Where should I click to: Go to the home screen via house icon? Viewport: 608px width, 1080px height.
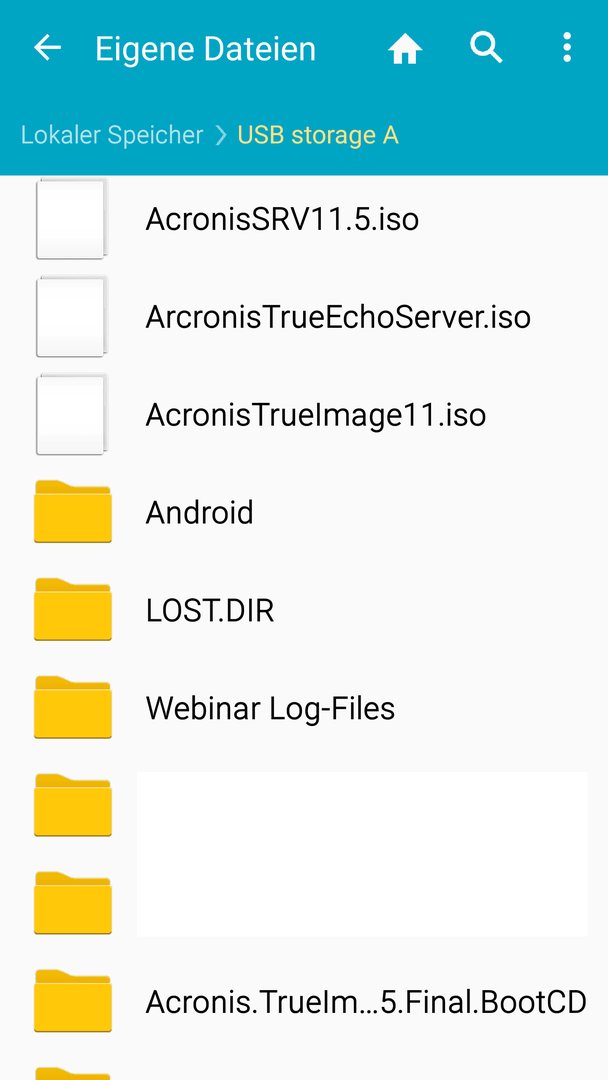coord(405,49)
